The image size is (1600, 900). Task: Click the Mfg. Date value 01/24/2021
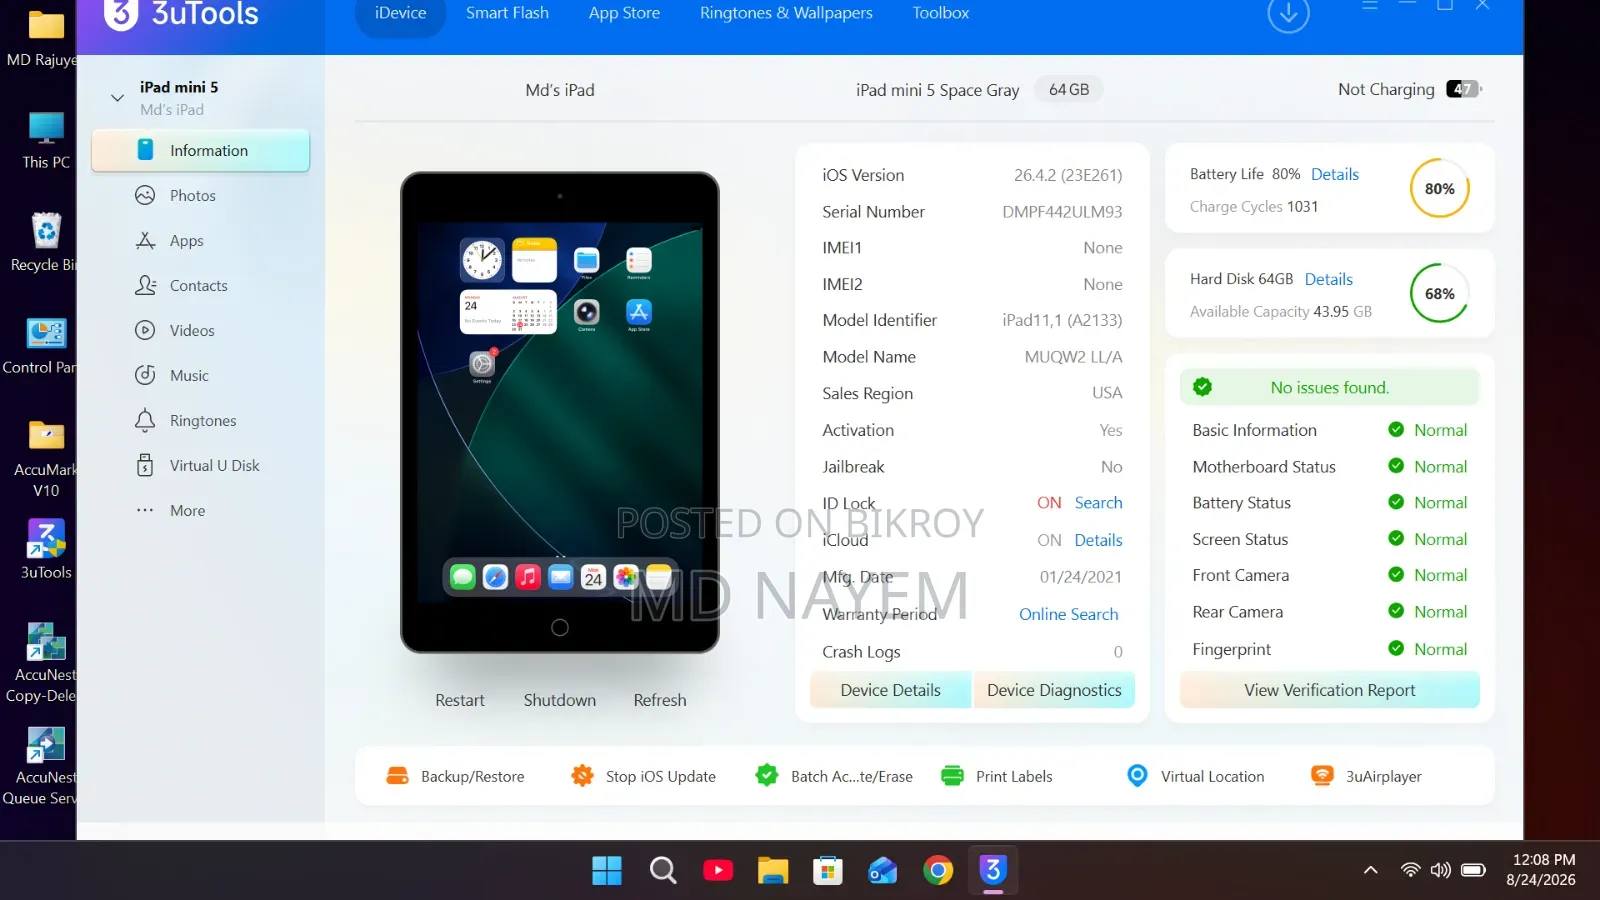click(1081, 577)
